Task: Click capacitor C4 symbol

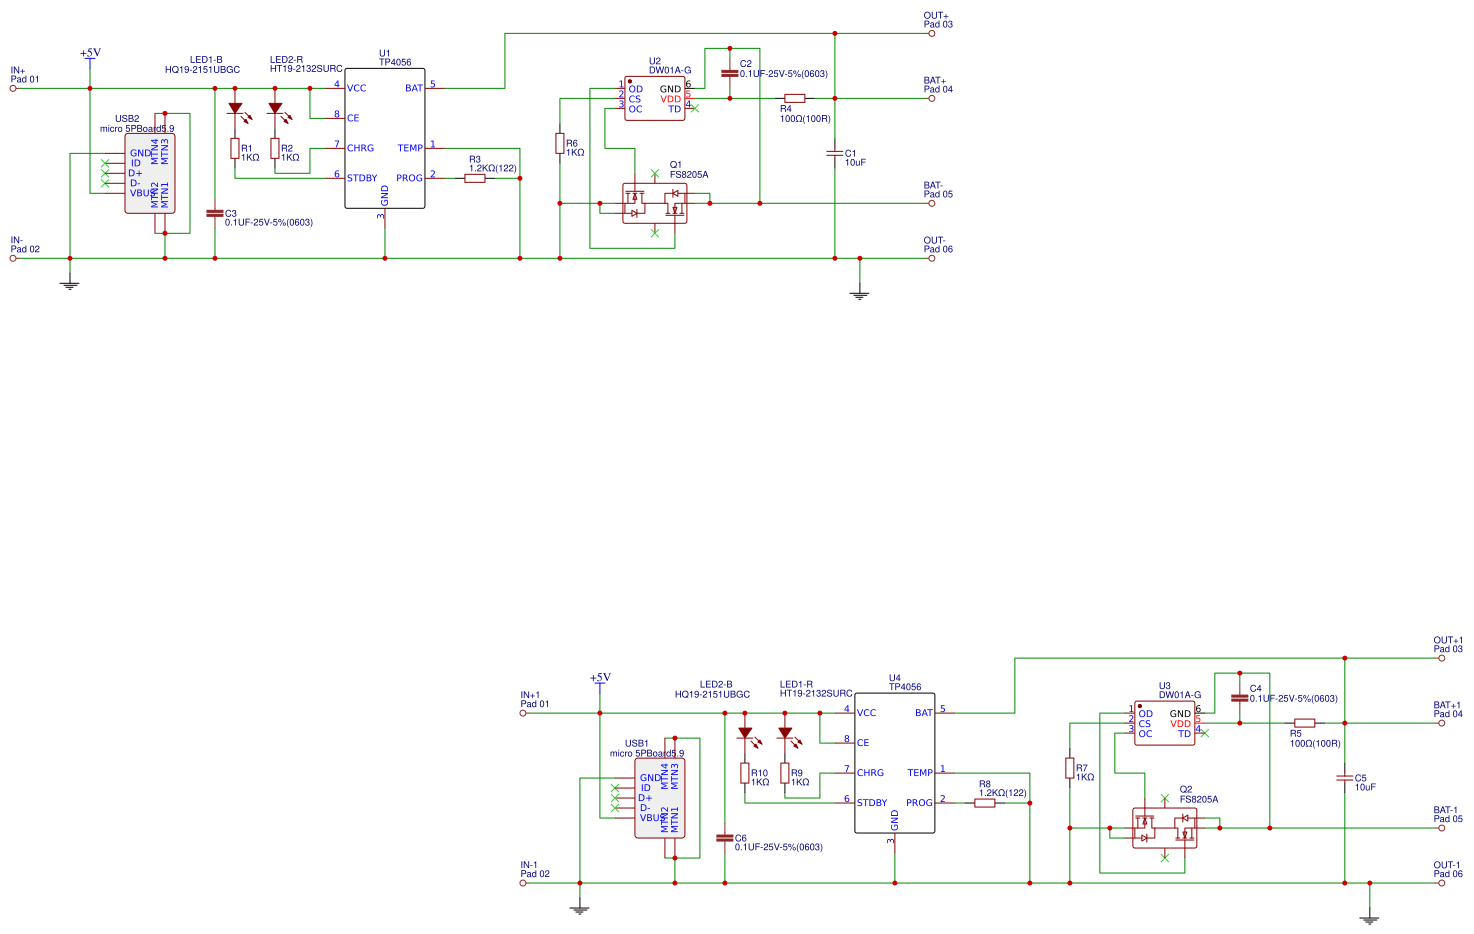Action: tap(1240, 698)
